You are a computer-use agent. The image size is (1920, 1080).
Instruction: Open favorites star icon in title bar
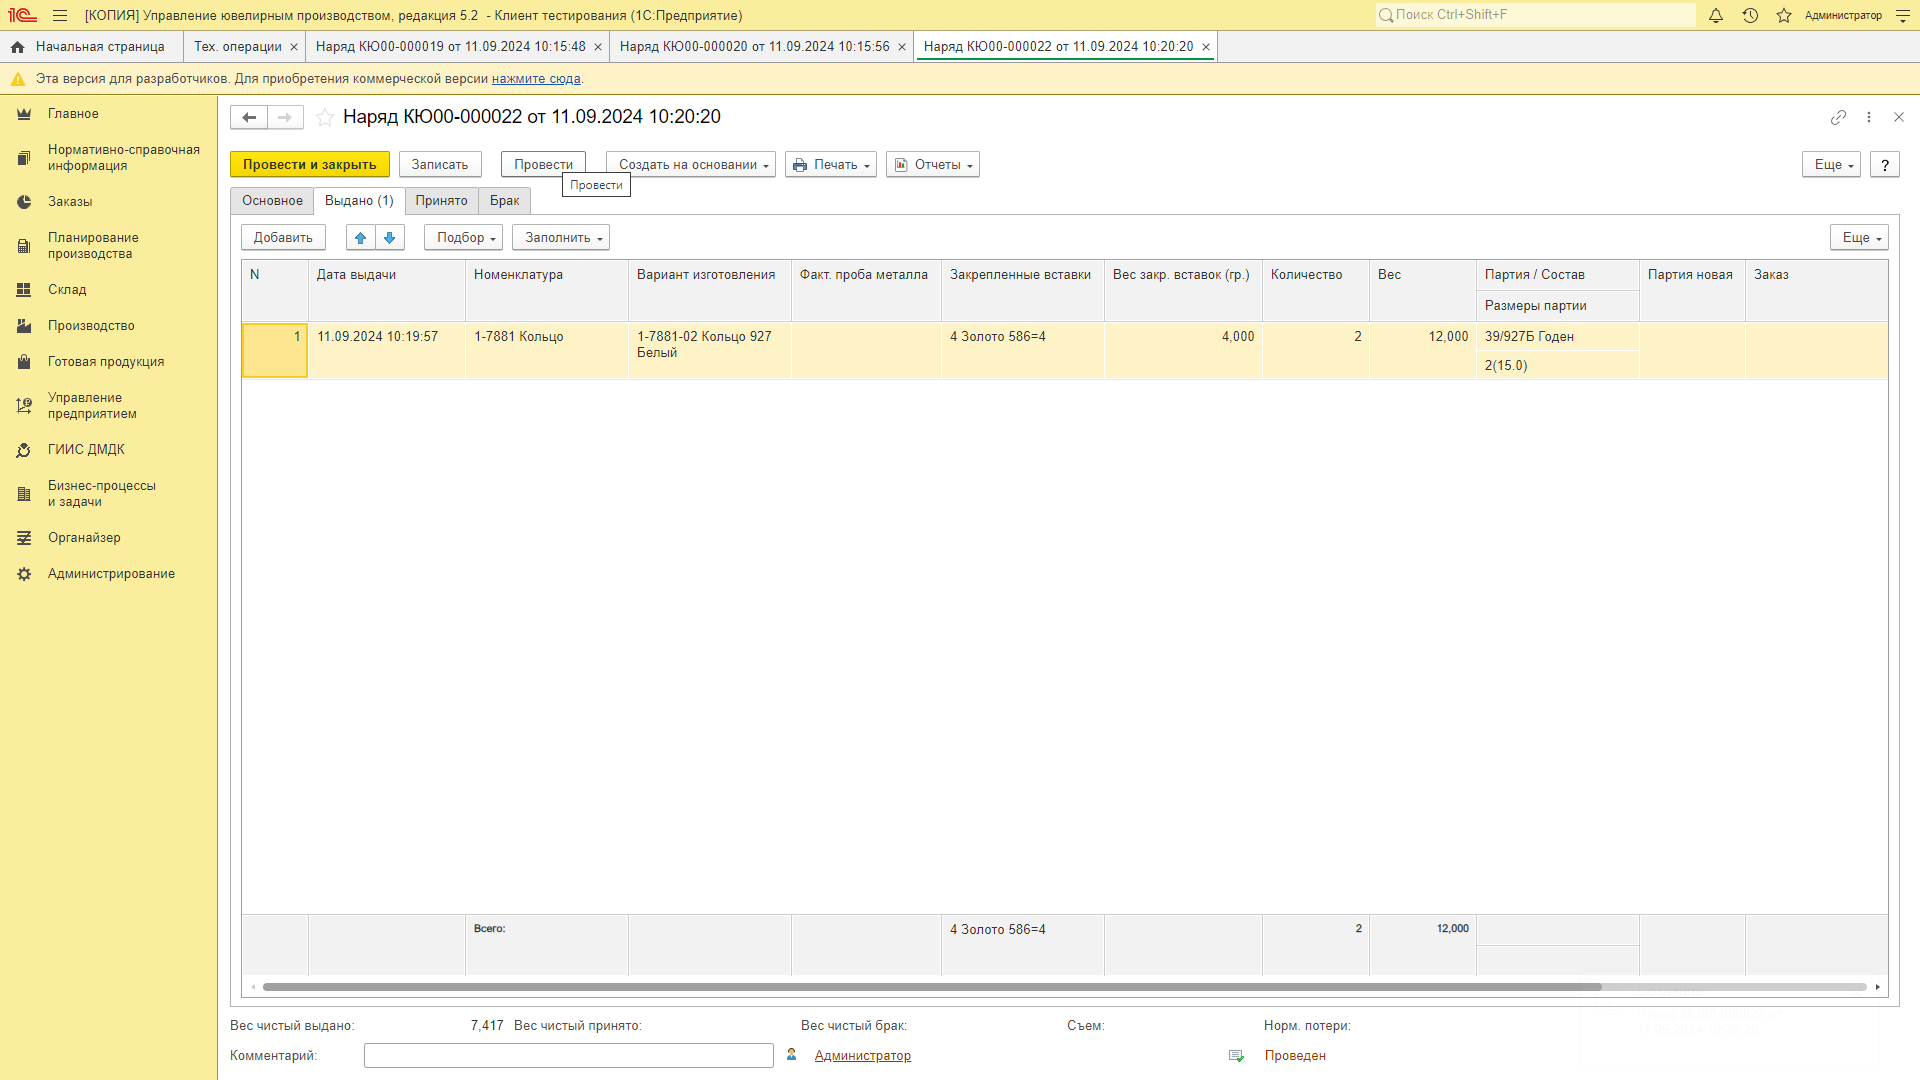(x=1784, y=15)
